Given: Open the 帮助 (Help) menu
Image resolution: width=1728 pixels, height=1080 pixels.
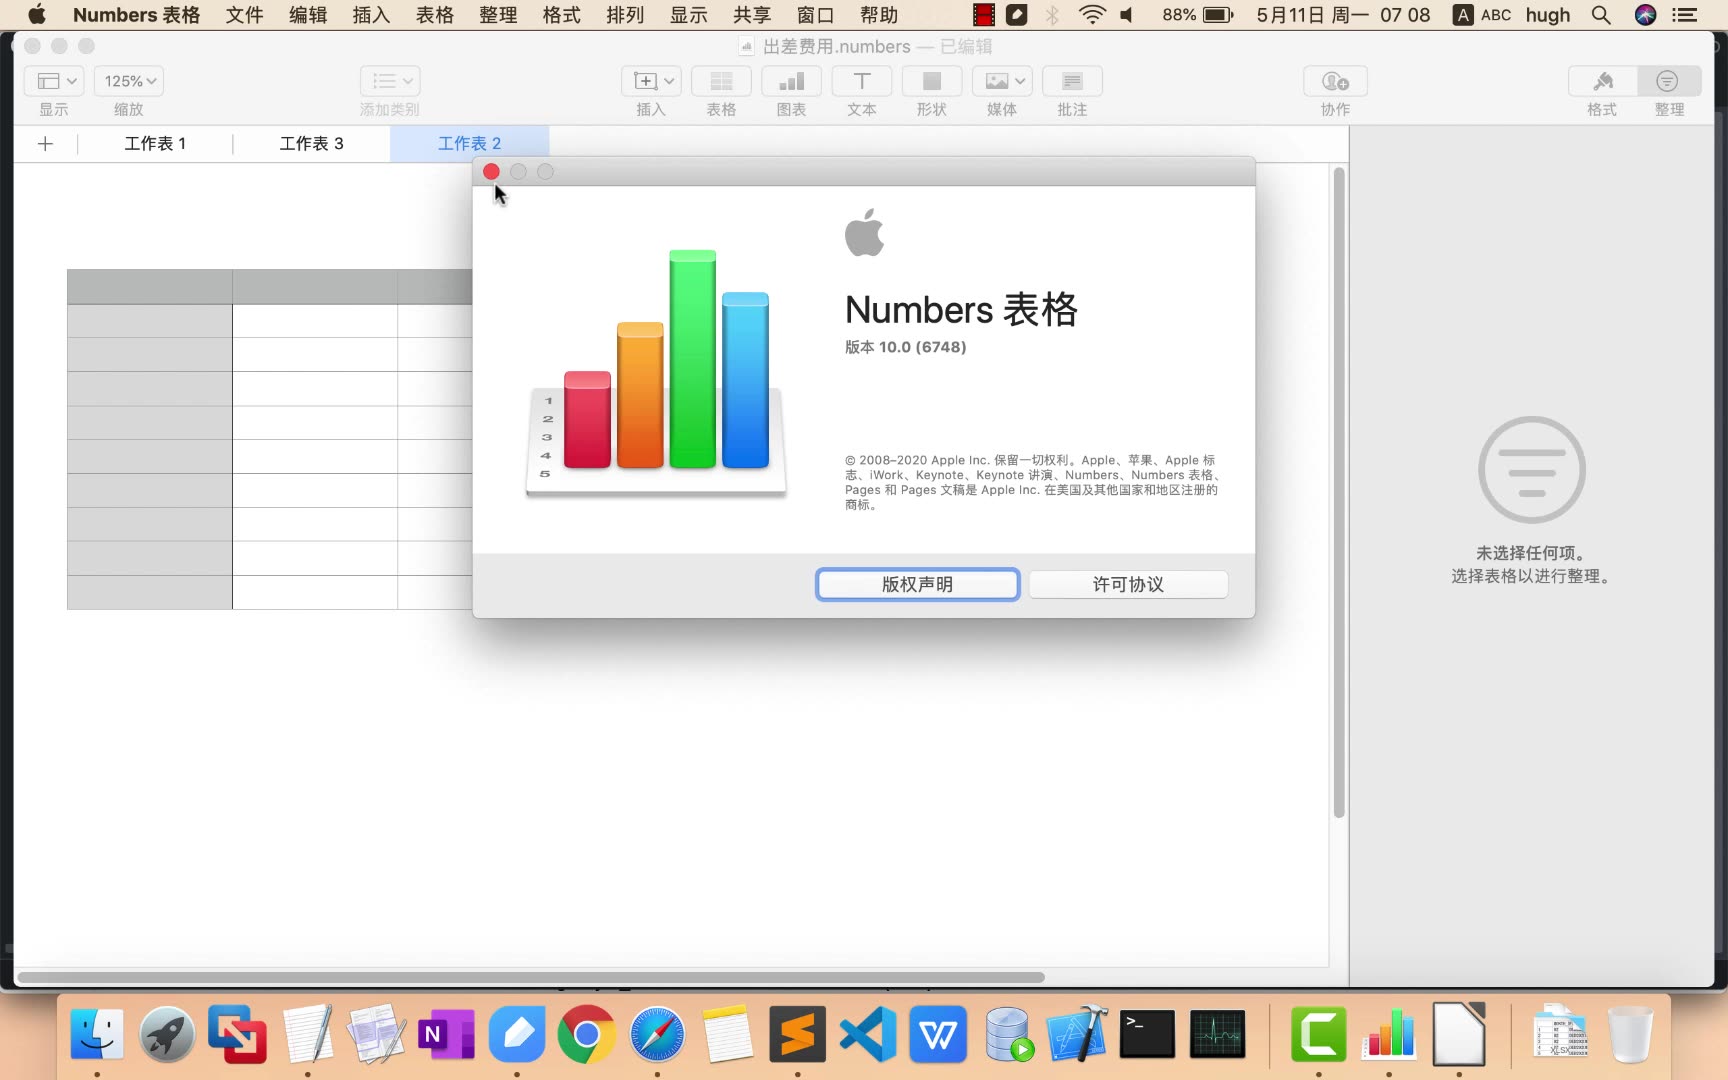Looking at the screenshot, I should click(x=879, y=15).
